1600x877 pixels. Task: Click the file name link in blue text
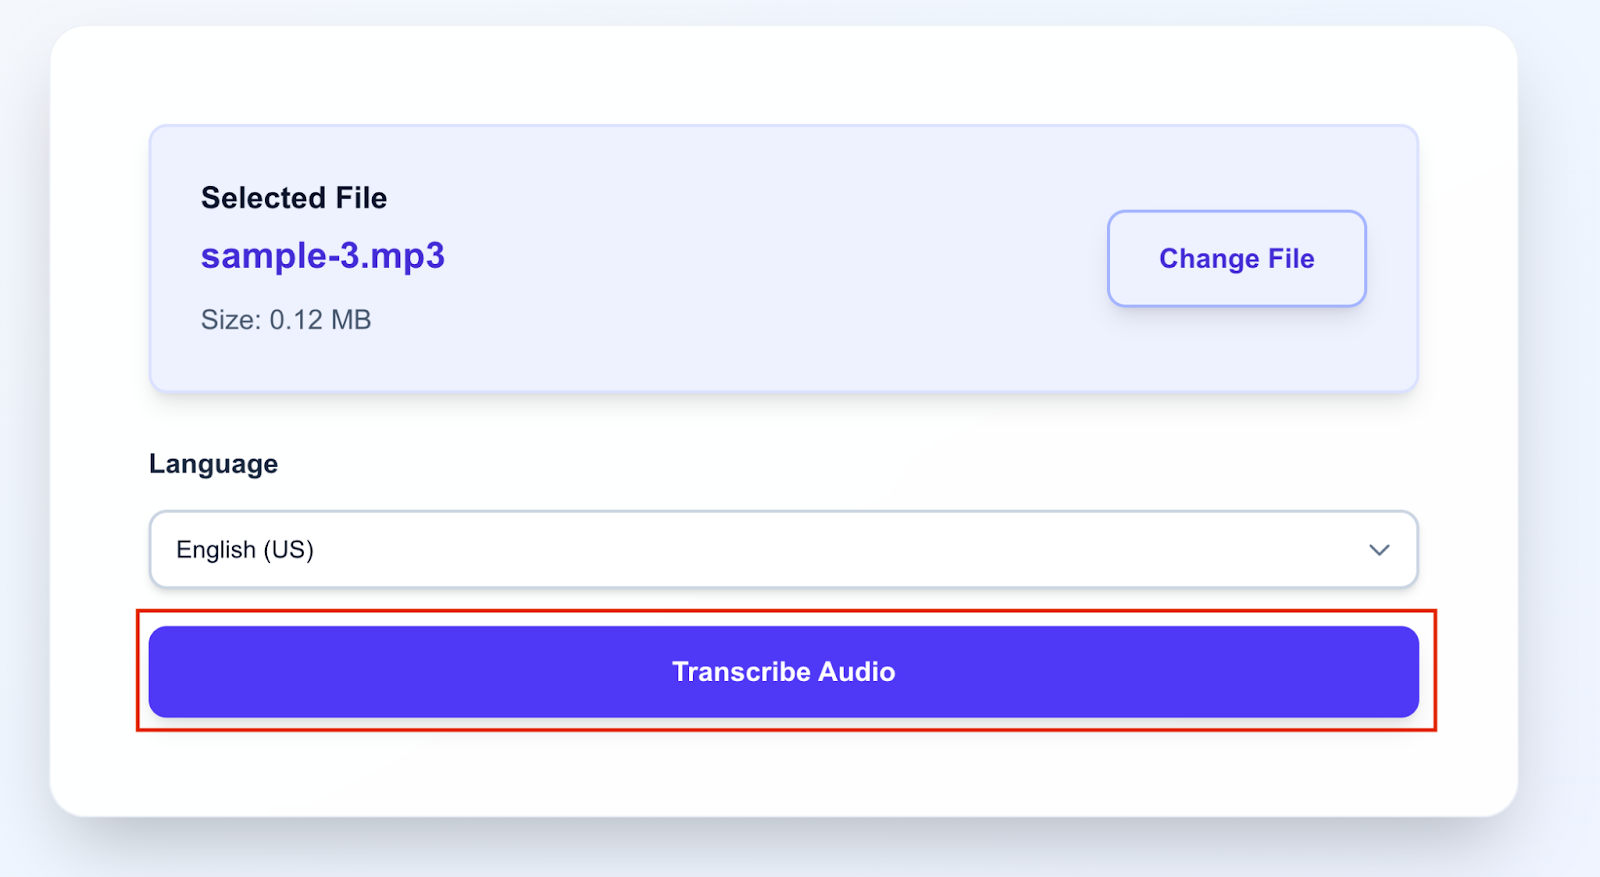pos(322,257)
